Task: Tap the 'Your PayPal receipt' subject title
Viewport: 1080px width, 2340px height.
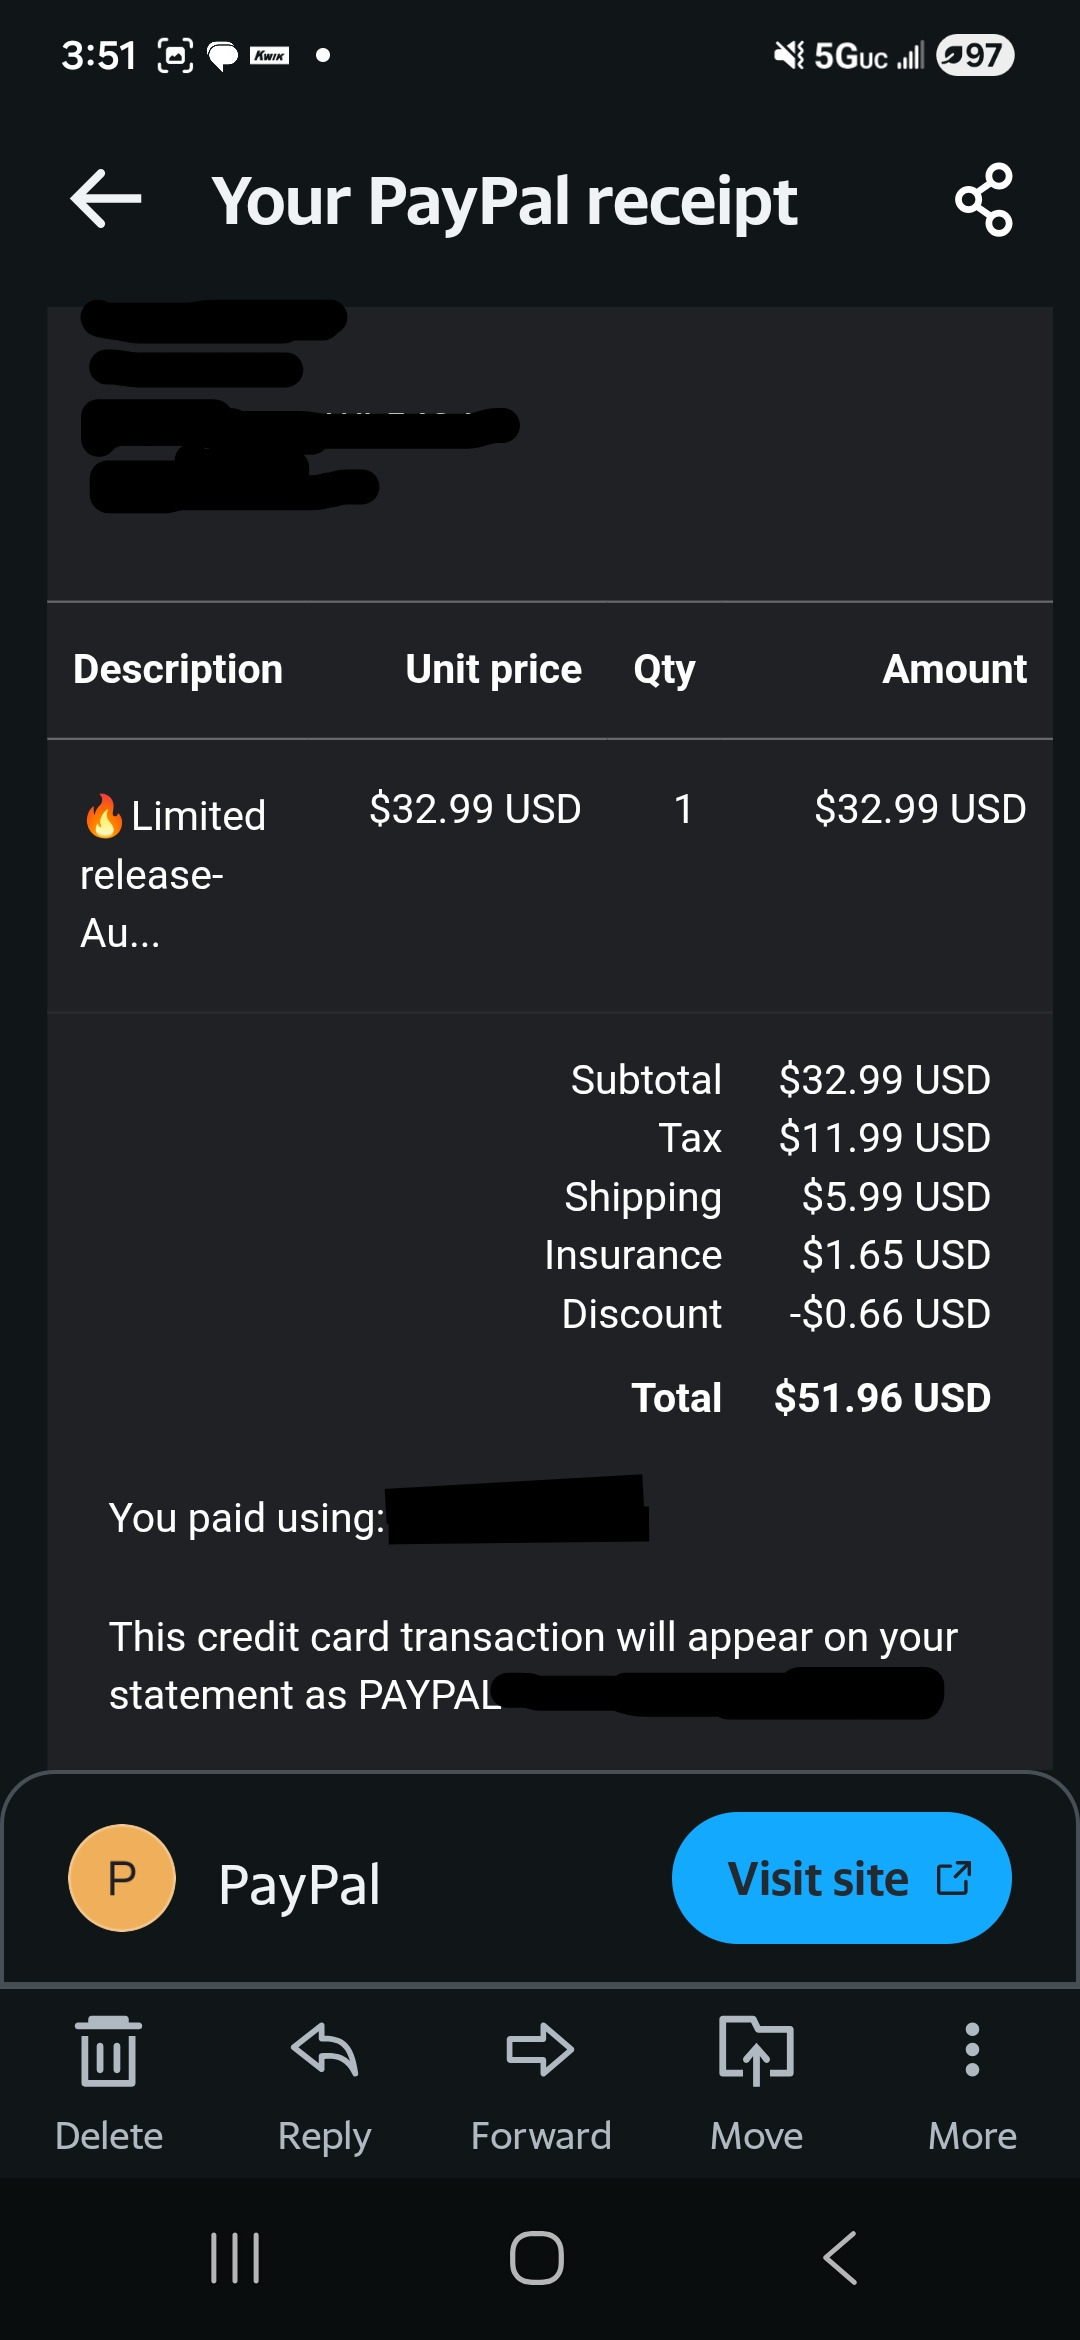Action: [x=504, y=201]
